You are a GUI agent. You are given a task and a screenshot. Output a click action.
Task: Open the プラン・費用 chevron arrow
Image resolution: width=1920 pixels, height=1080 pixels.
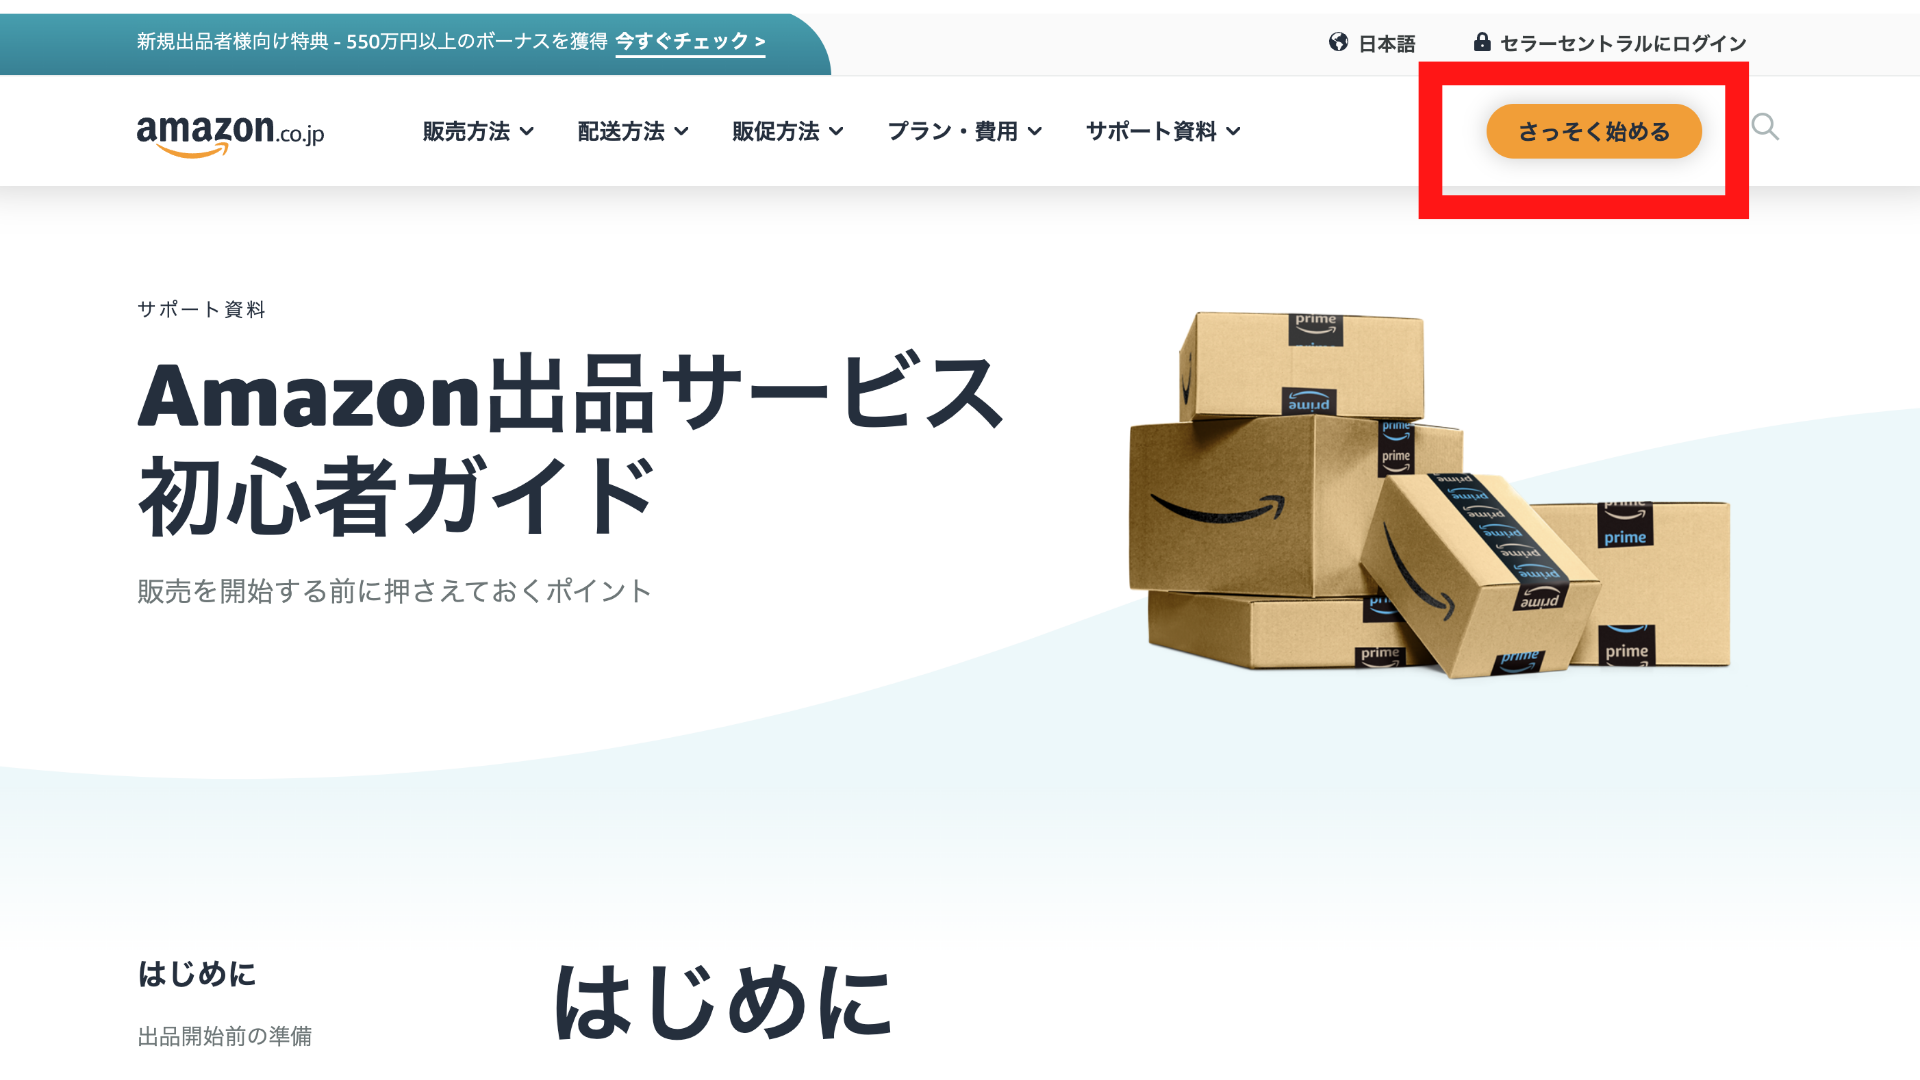tap(1035, 132)
